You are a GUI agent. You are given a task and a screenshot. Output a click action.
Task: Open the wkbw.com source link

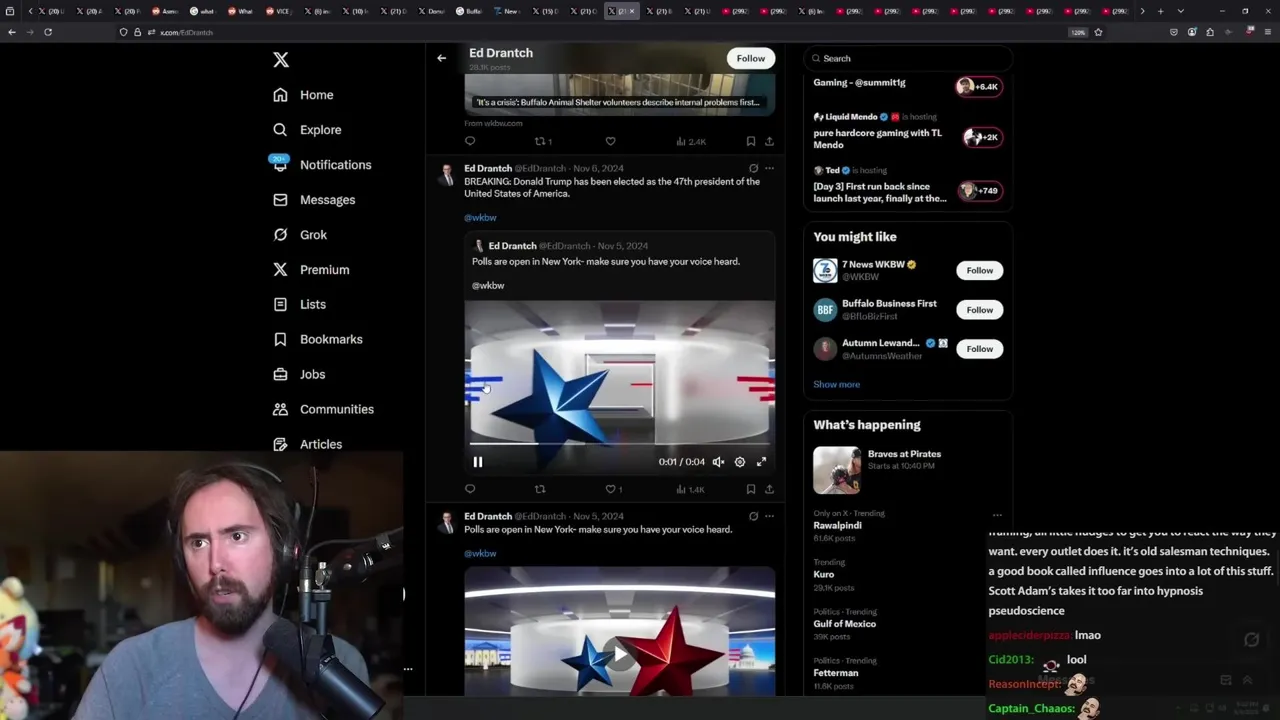pyautogui.click(x=493, y=123)
